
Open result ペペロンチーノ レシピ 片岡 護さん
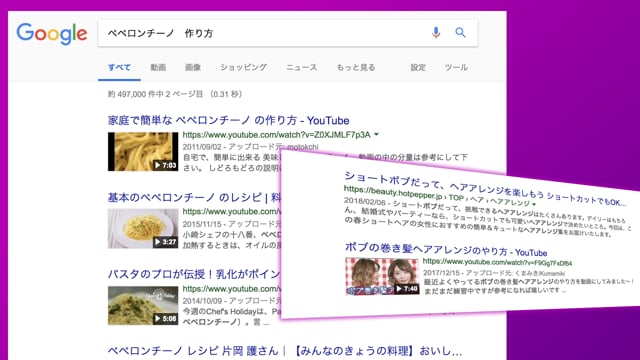pos(285,351)
